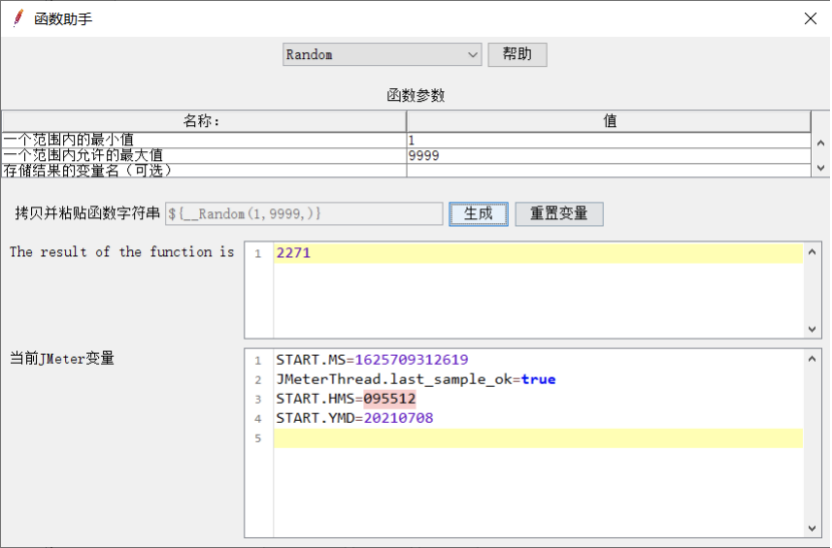Click the result area scroll down arrow
This screenshot has width=832, height=548.
pyautogui.click(x=812, y=329)
